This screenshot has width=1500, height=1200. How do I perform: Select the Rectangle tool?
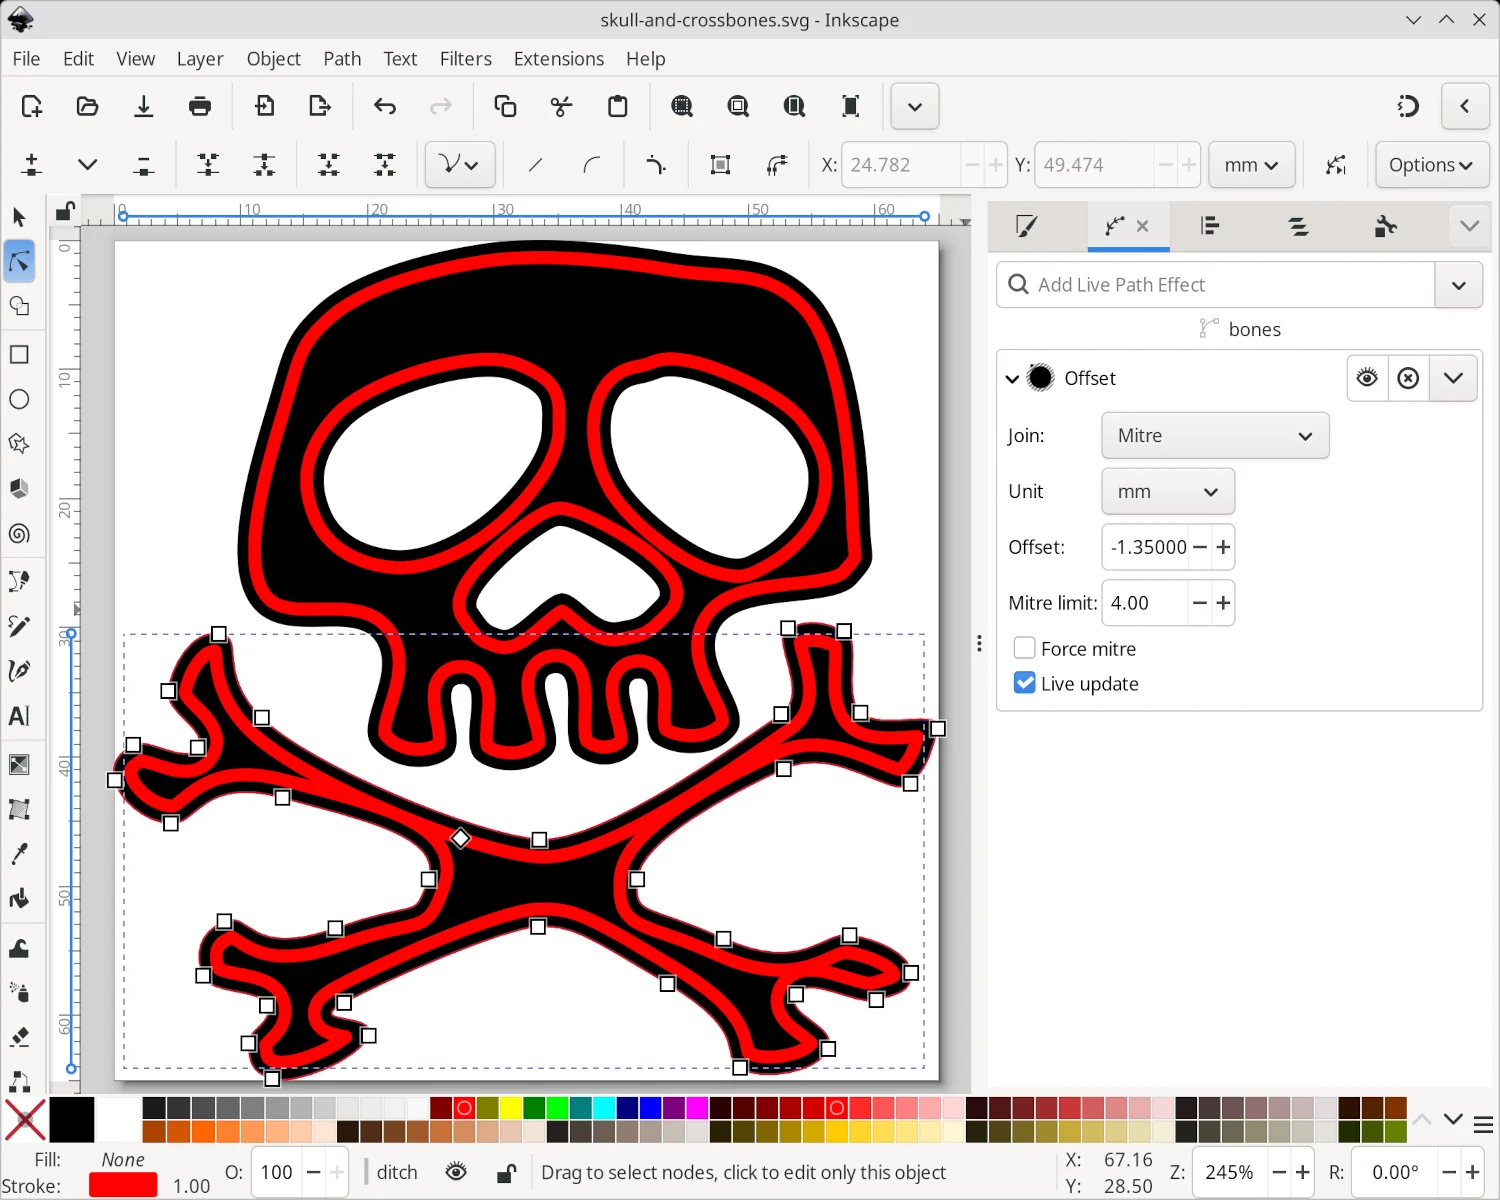(x=19, y=354)
